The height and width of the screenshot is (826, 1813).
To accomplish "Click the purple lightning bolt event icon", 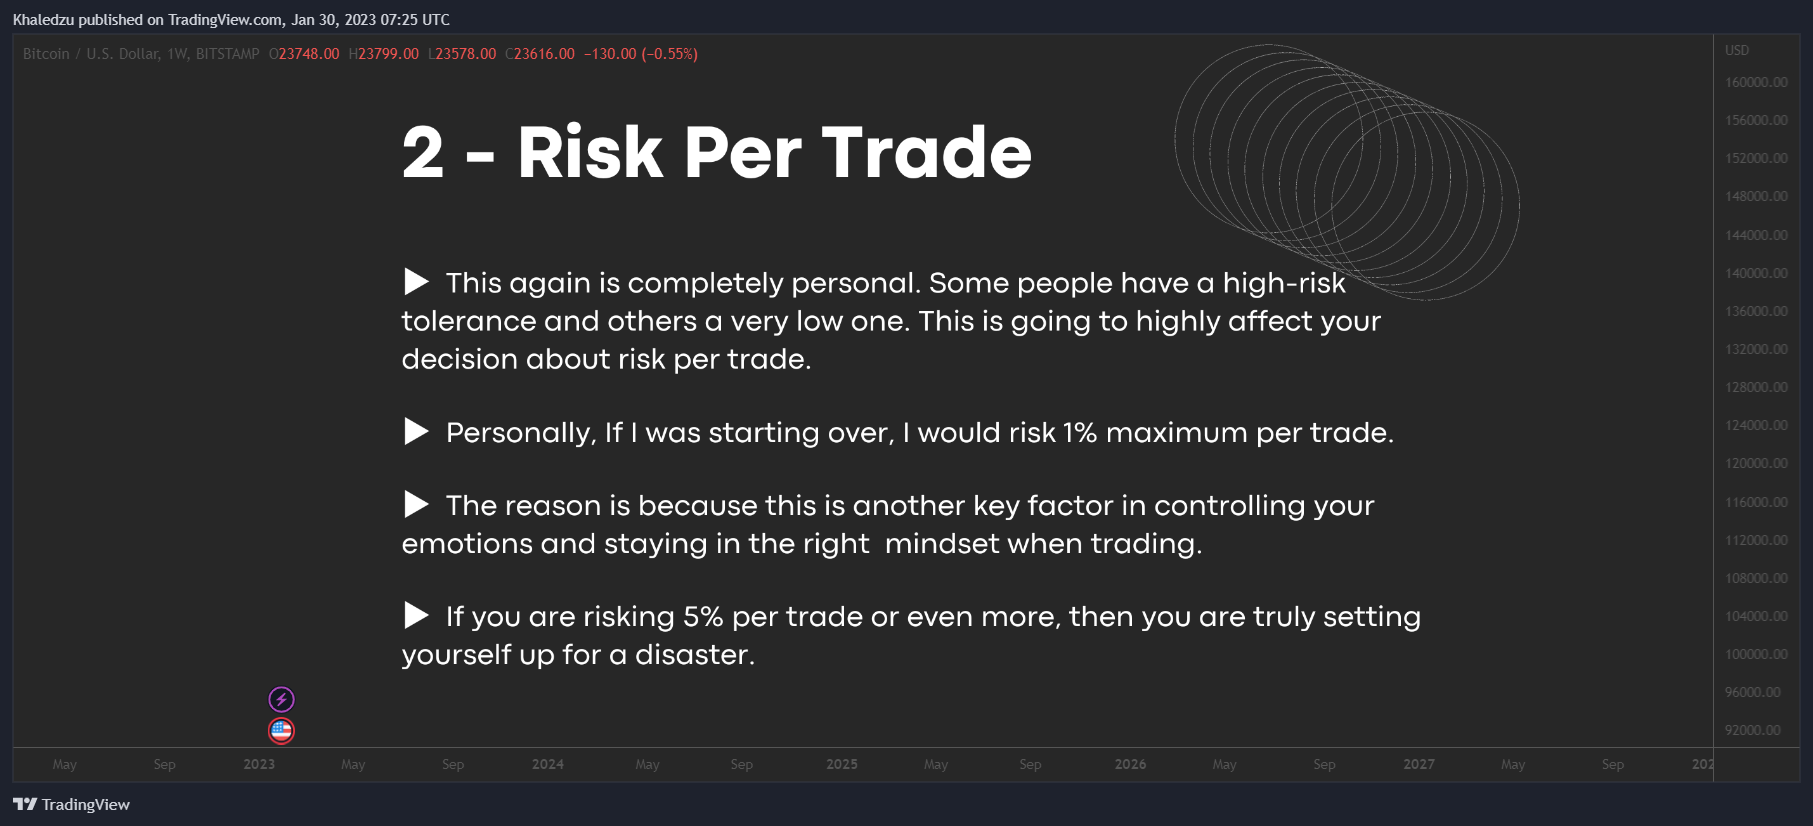I will coord(281,699).
